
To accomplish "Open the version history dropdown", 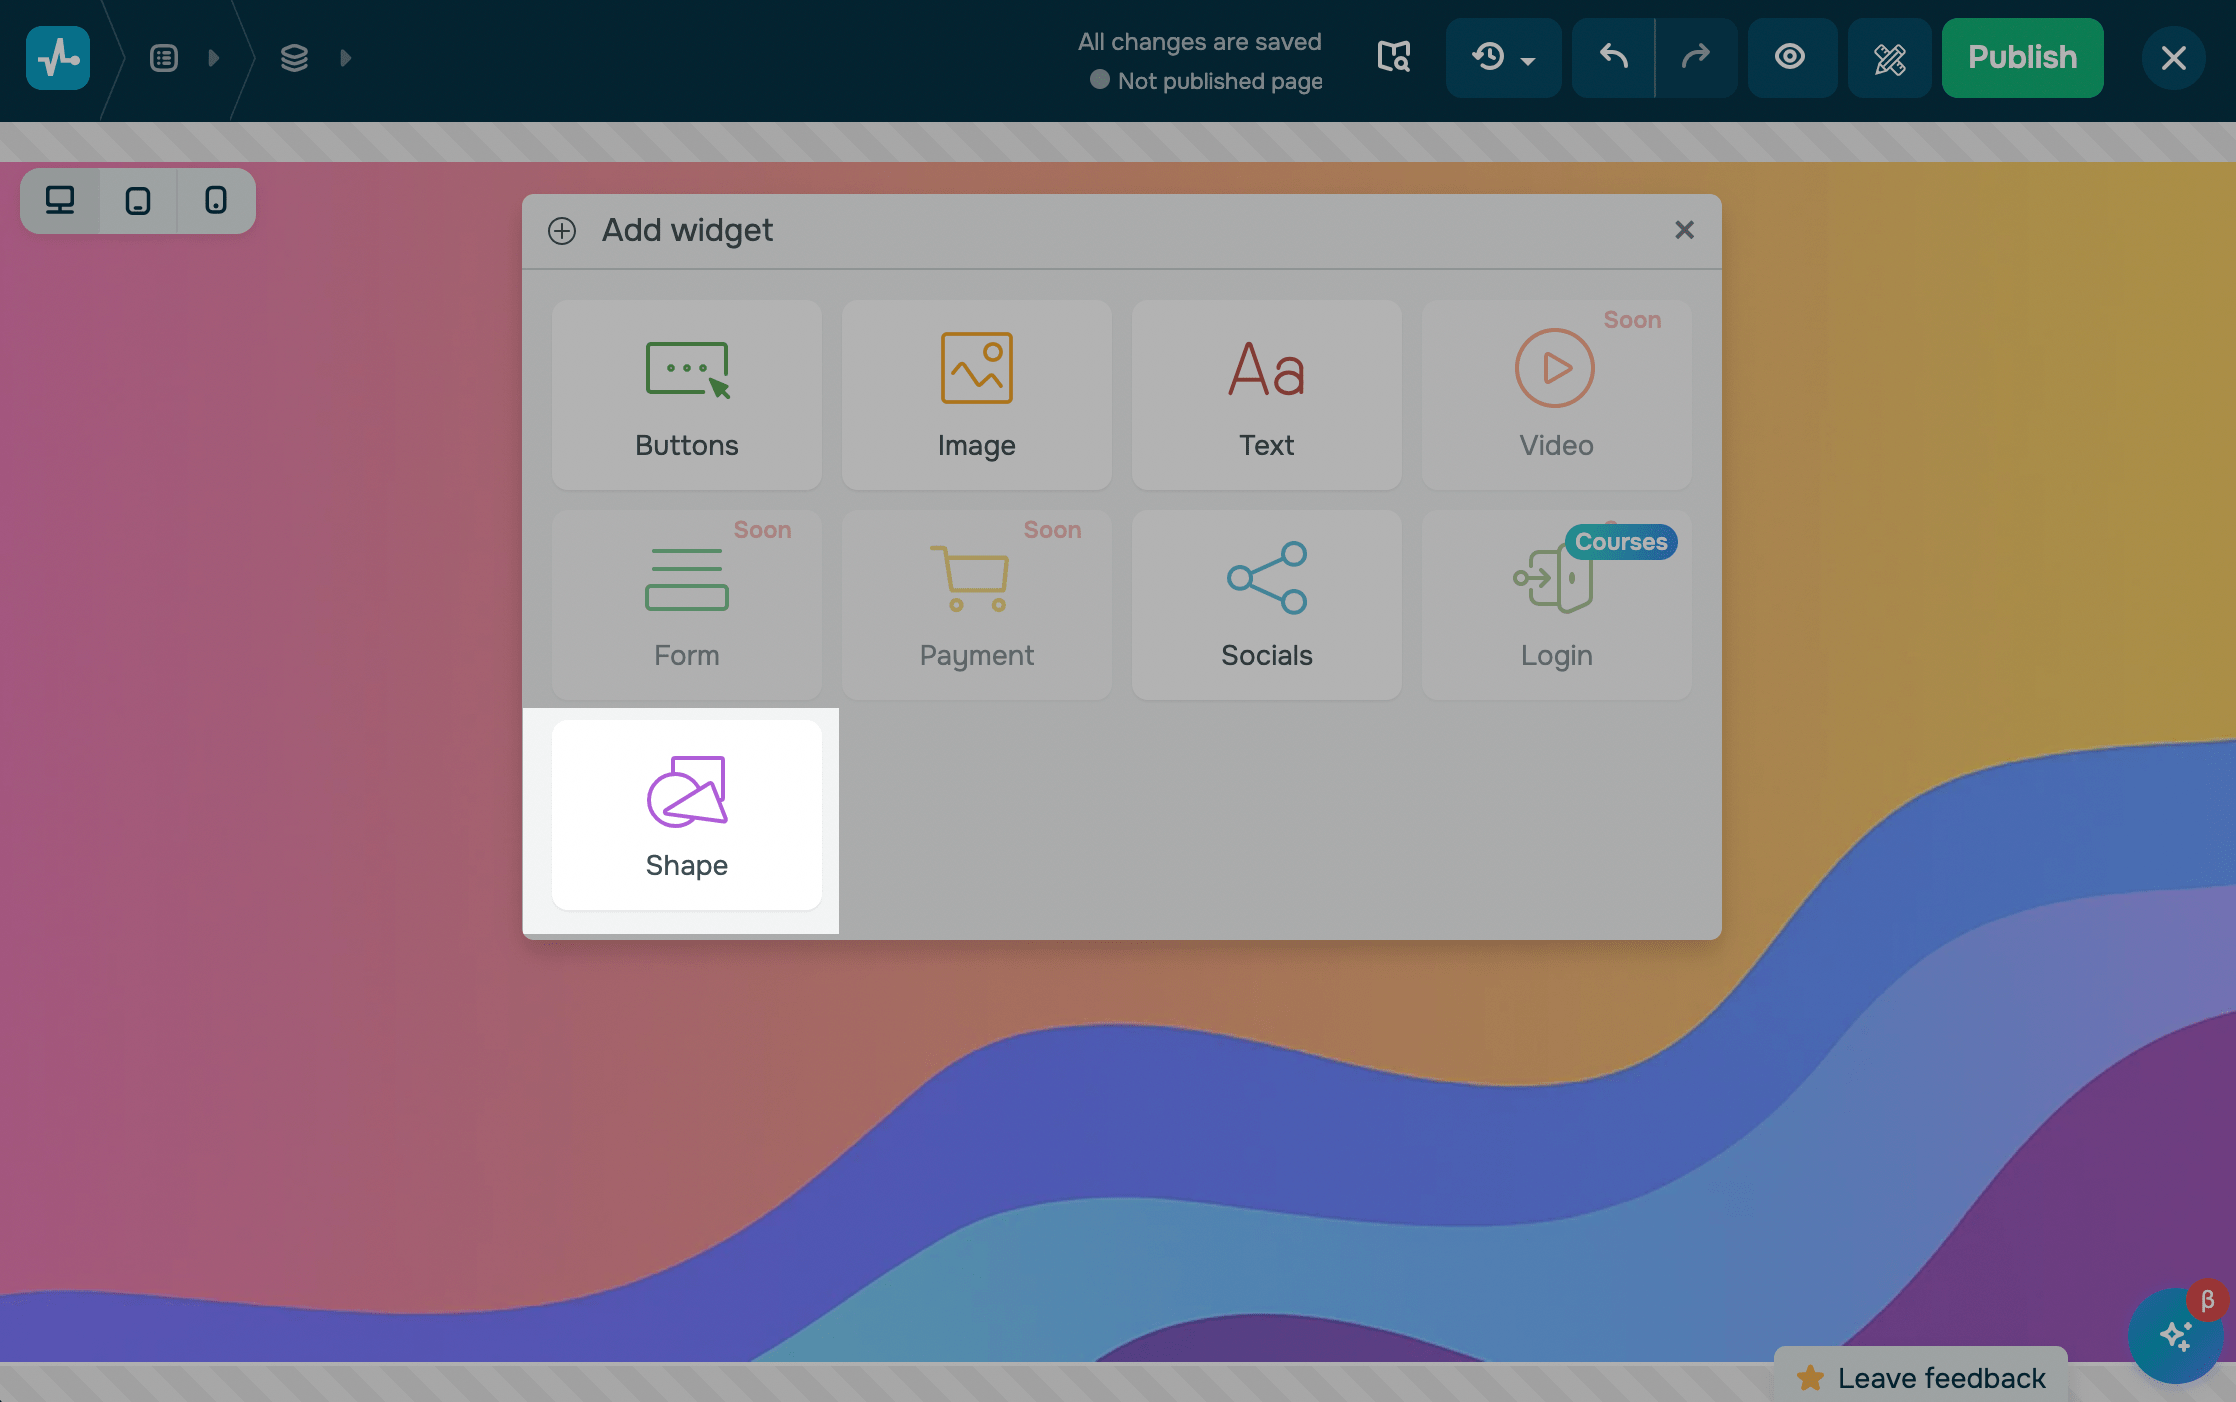I will tap(1503, 57).
